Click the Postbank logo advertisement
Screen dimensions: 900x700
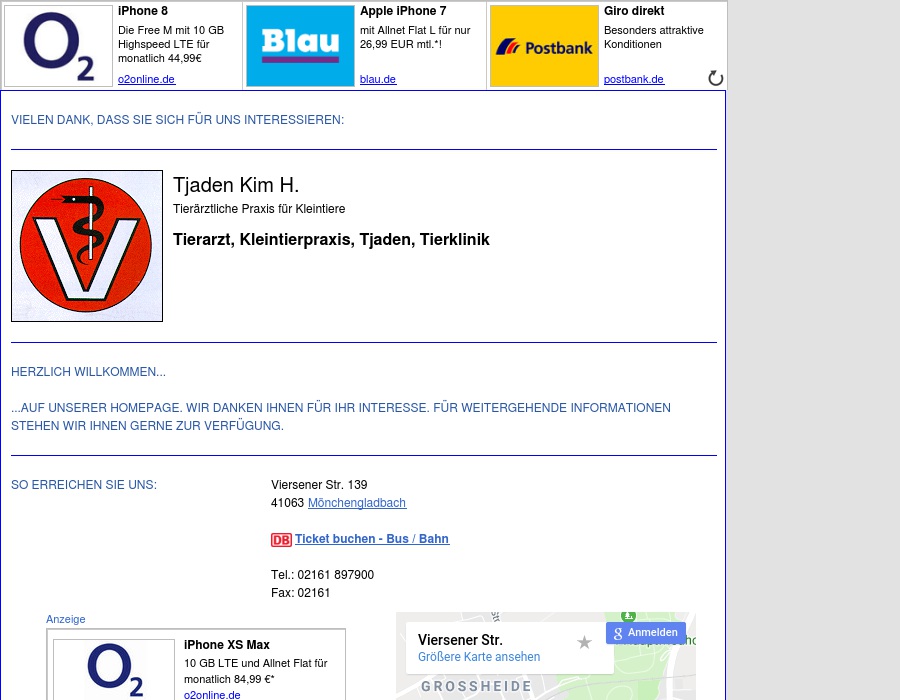pos(544,46)
